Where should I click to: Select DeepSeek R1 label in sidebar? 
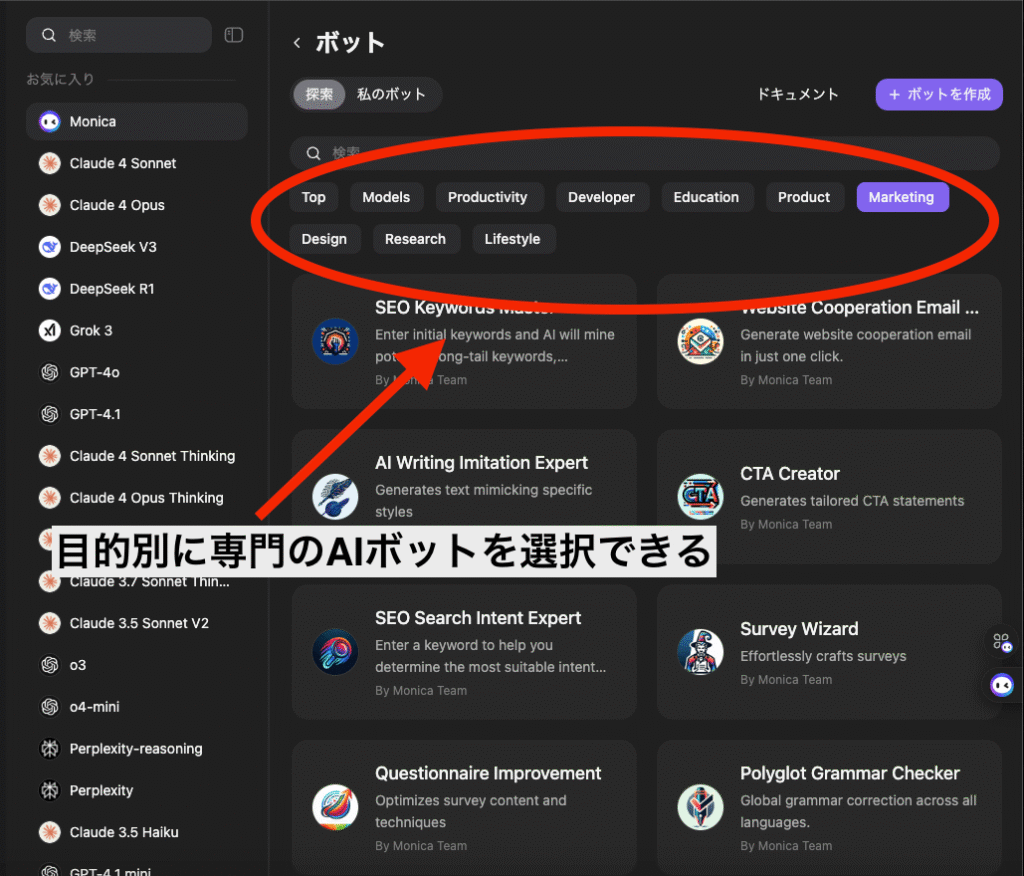pyautogui.click(x=112, y=289)
